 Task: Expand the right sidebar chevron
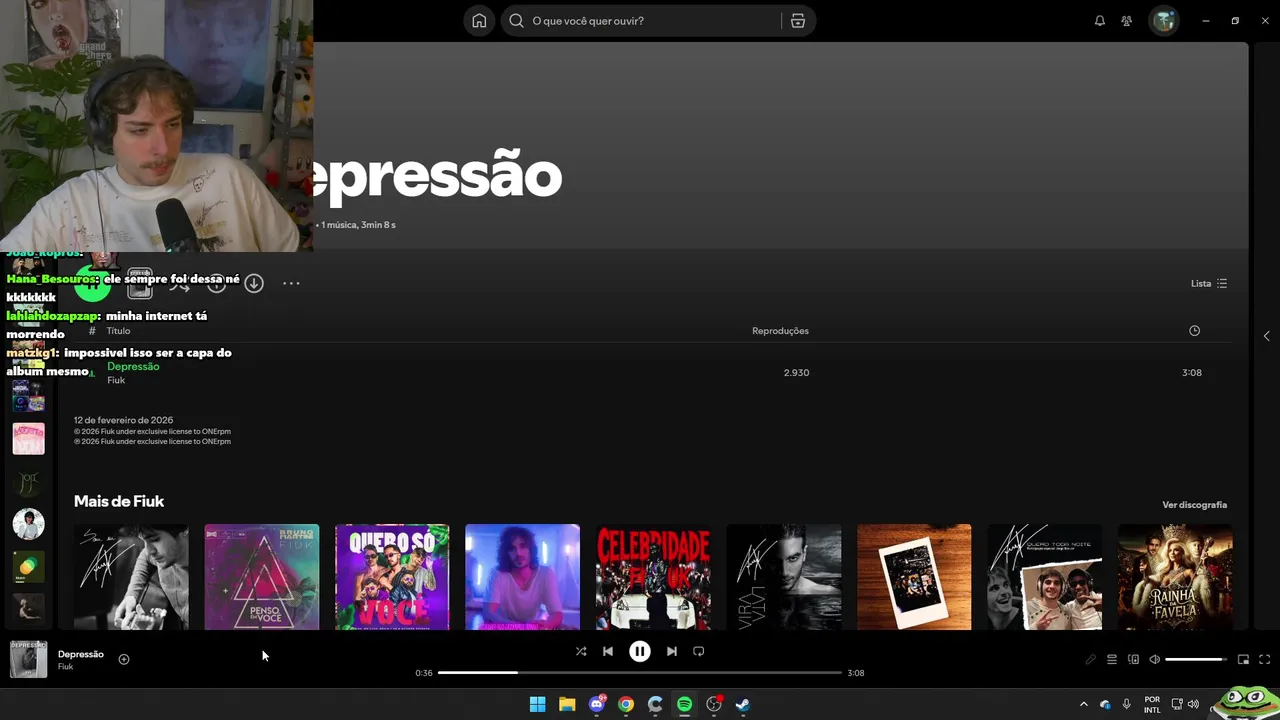1266,336
